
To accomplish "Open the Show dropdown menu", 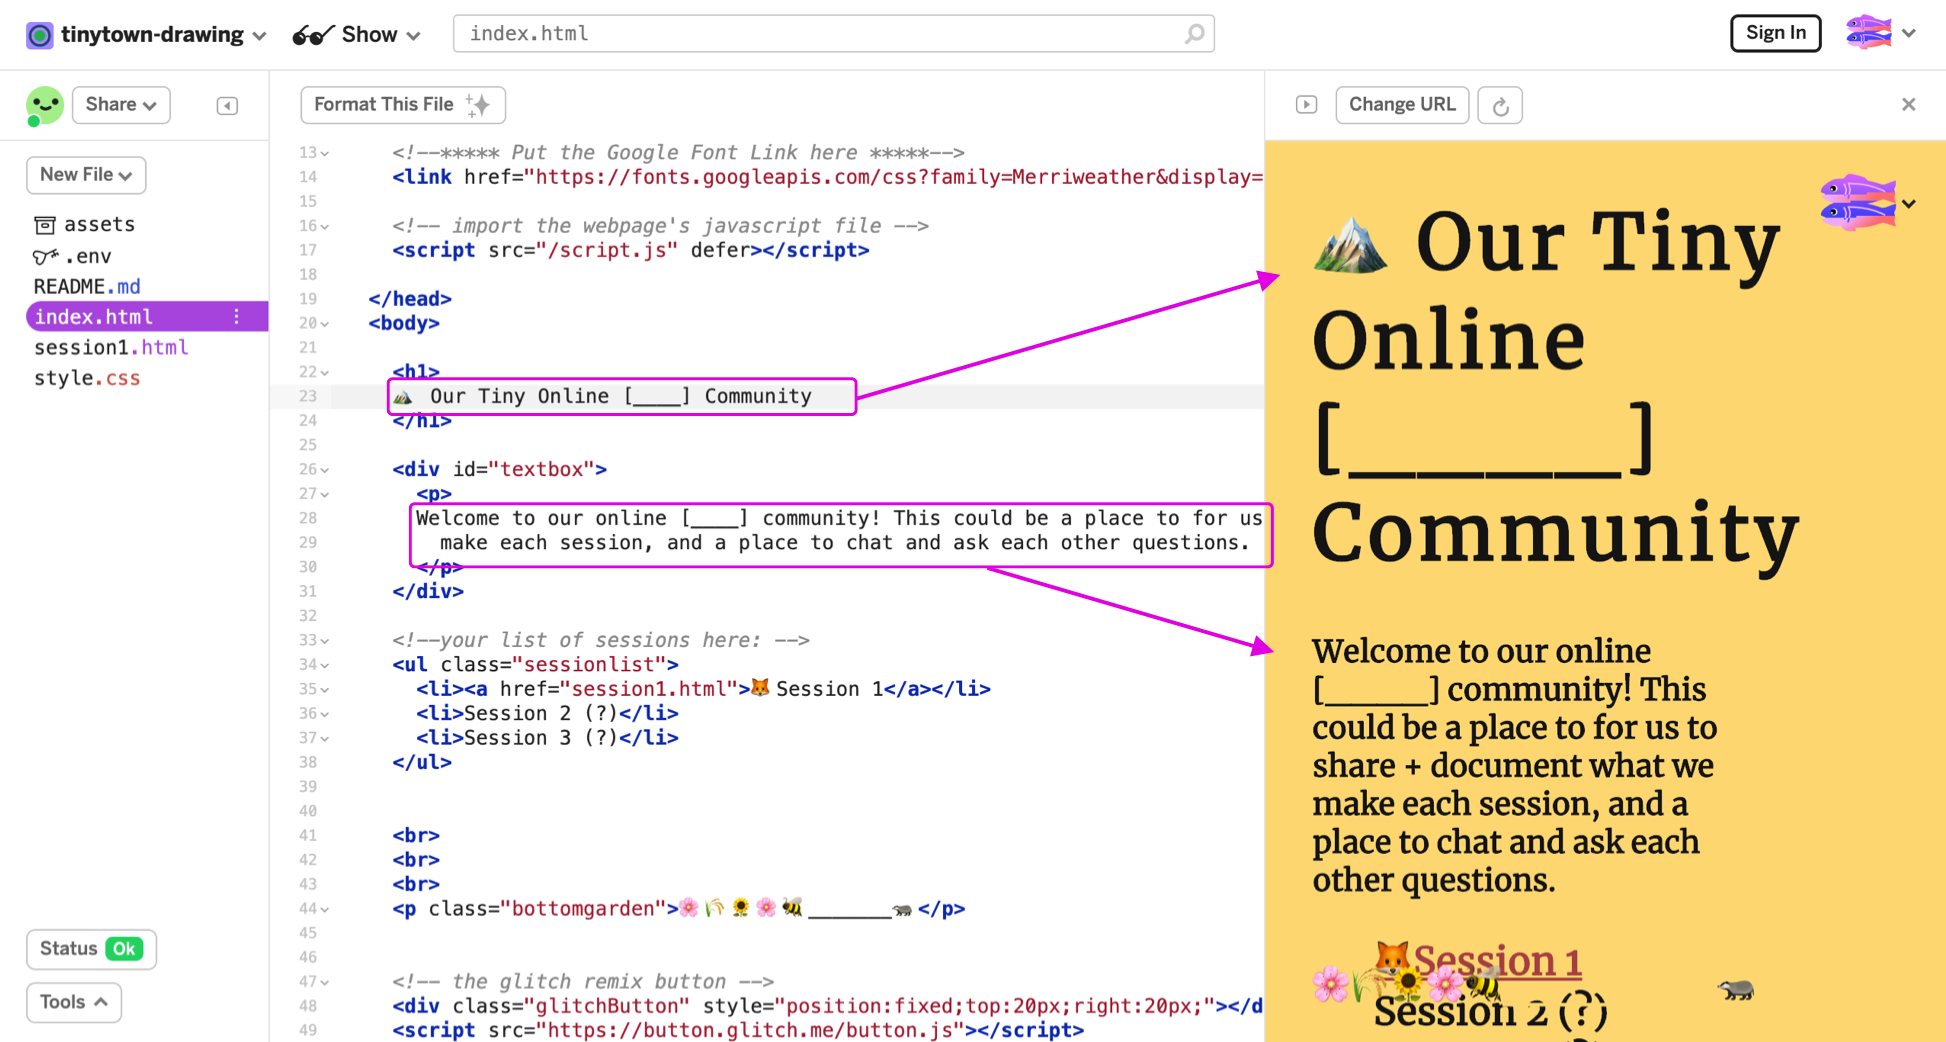I will 381,35.
